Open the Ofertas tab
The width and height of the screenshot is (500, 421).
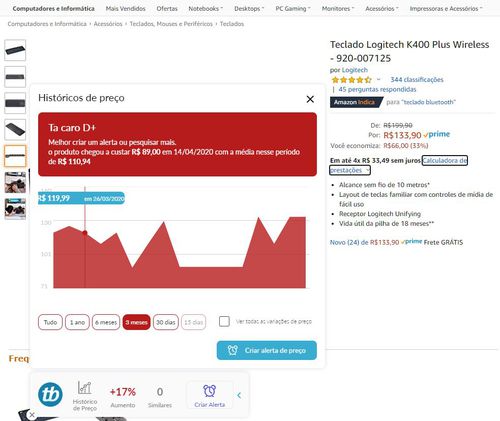click(167, 9)
